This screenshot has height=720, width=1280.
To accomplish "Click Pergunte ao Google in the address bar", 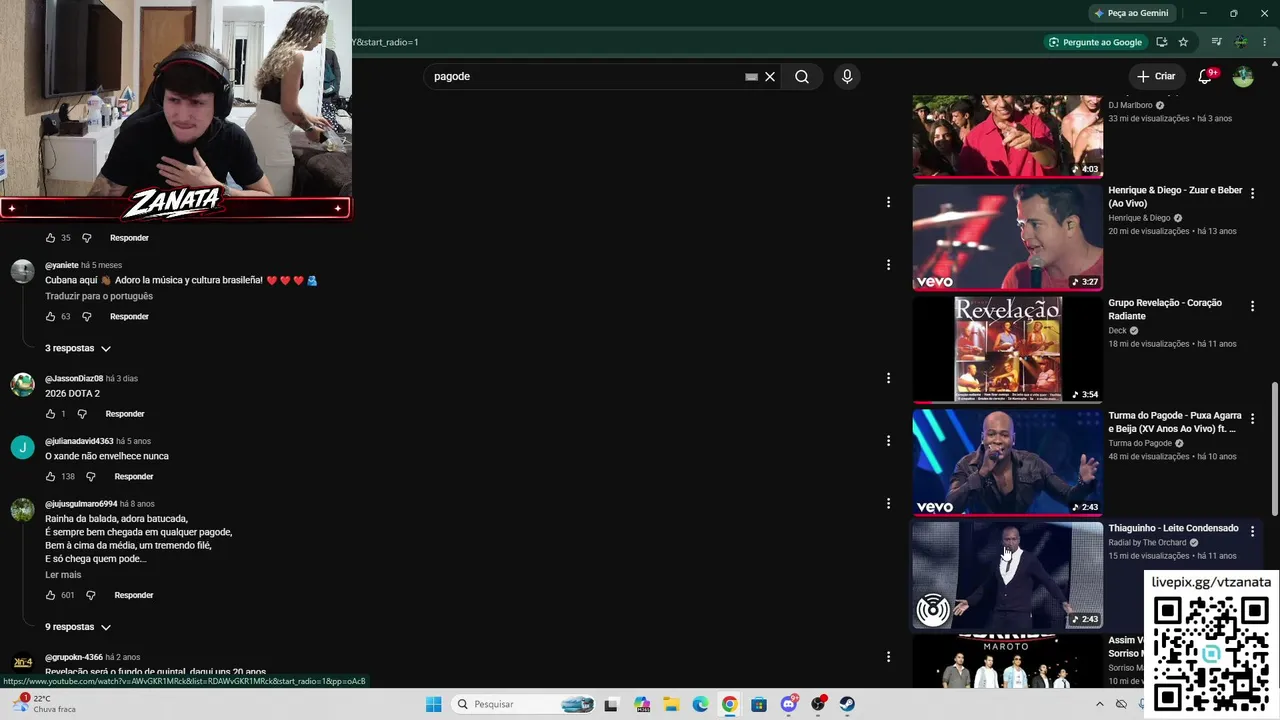I will (x=1095, y=42).
